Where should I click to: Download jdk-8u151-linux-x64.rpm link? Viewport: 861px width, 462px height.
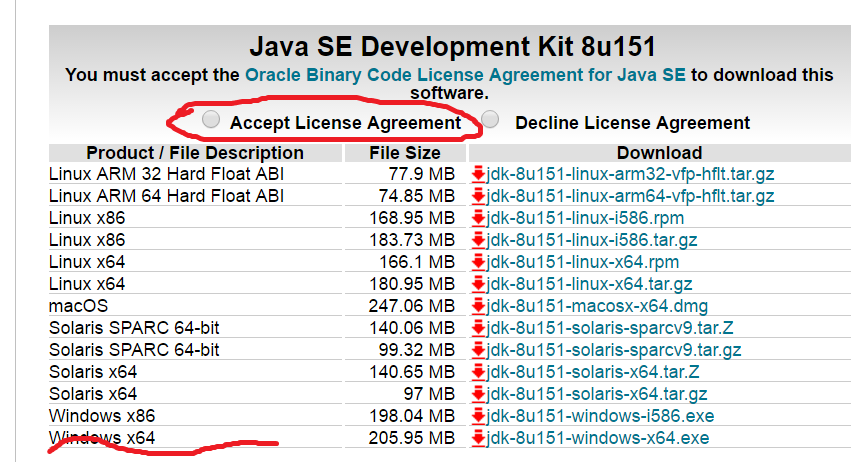coord(583,262)
